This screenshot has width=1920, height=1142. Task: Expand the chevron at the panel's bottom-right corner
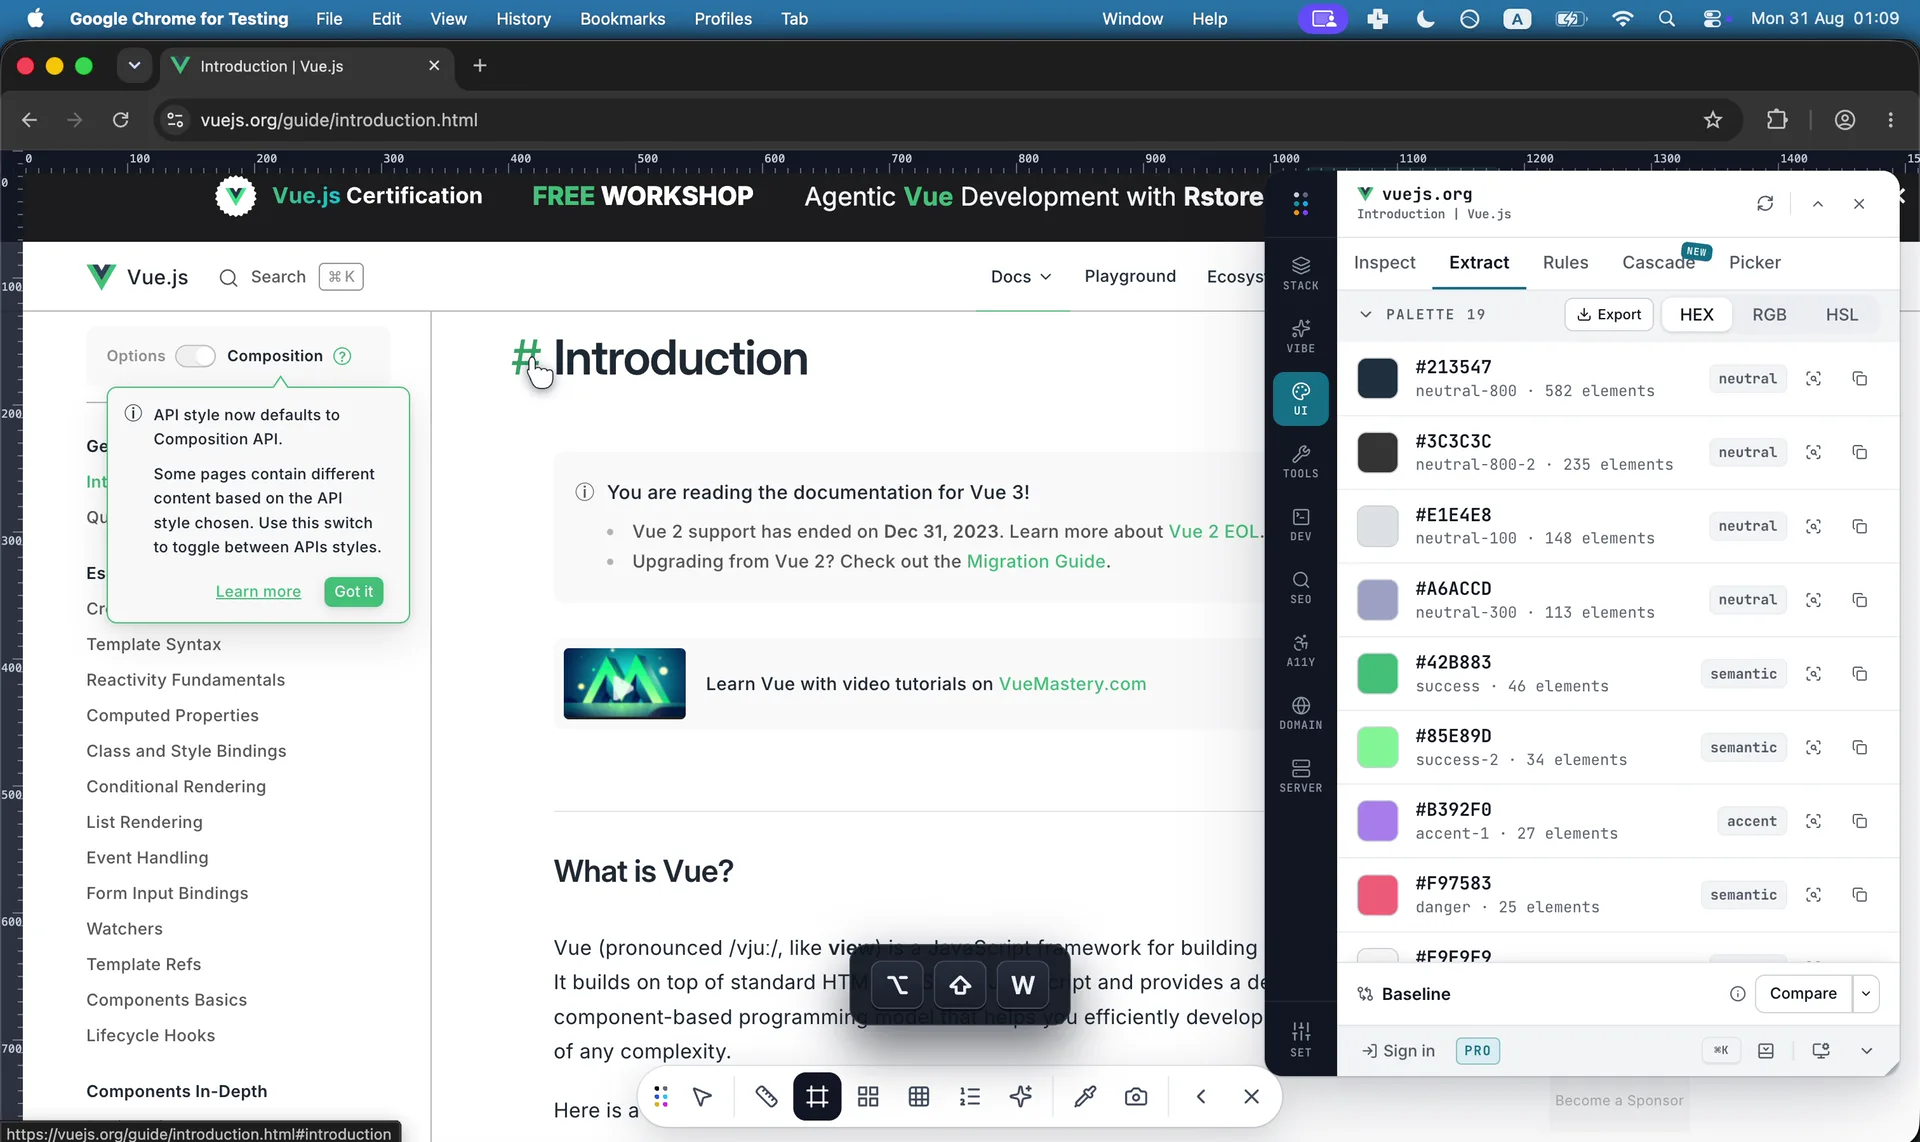tap(1867, 1051)
